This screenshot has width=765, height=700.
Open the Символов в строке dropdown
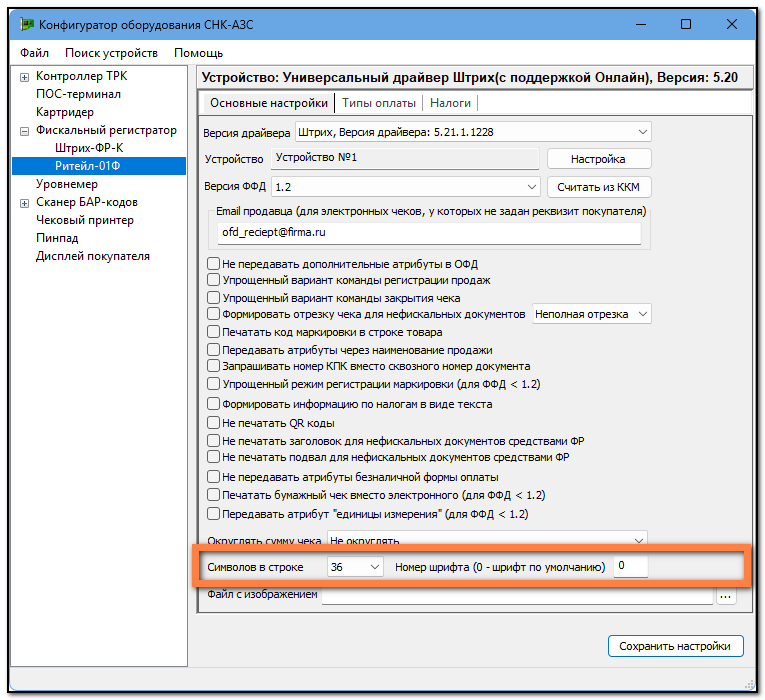point(355,567)
